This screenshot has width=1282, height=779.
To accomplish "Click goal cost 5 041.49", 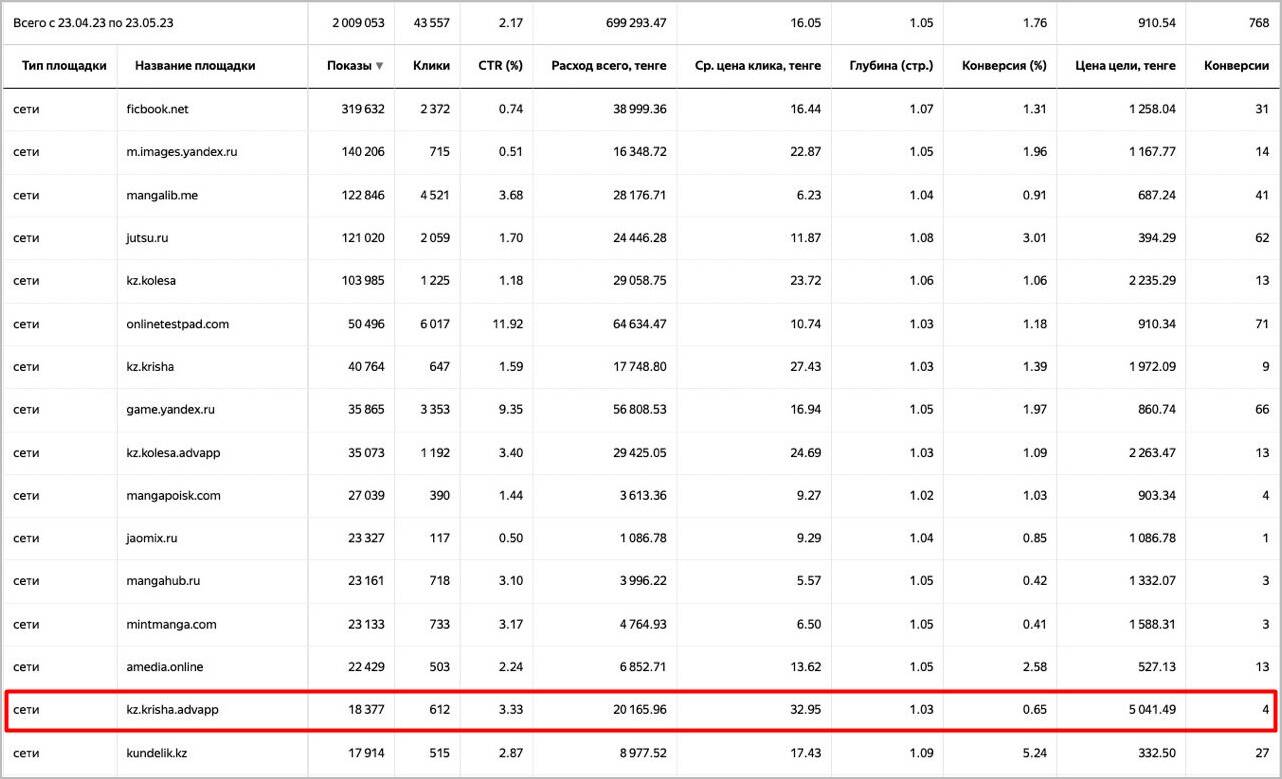I will point(1150,710).
